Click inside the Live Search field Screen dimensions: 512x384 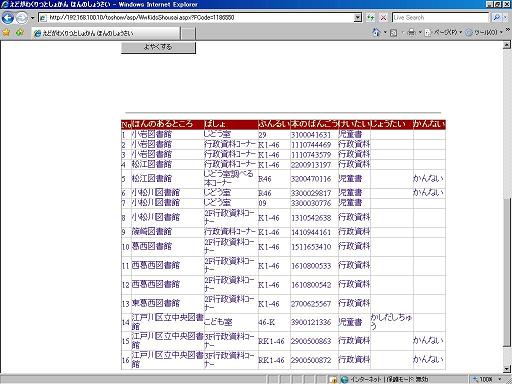(x=440, y=18)
